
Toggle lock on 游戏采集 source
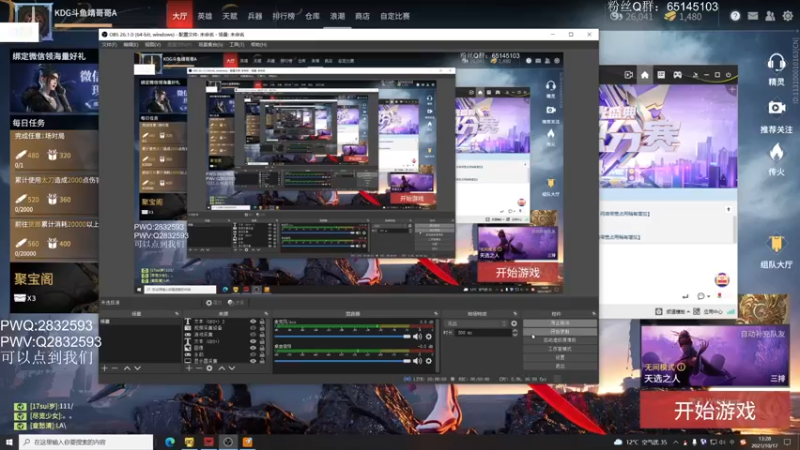pyautogui.click(x=262, y=335)
